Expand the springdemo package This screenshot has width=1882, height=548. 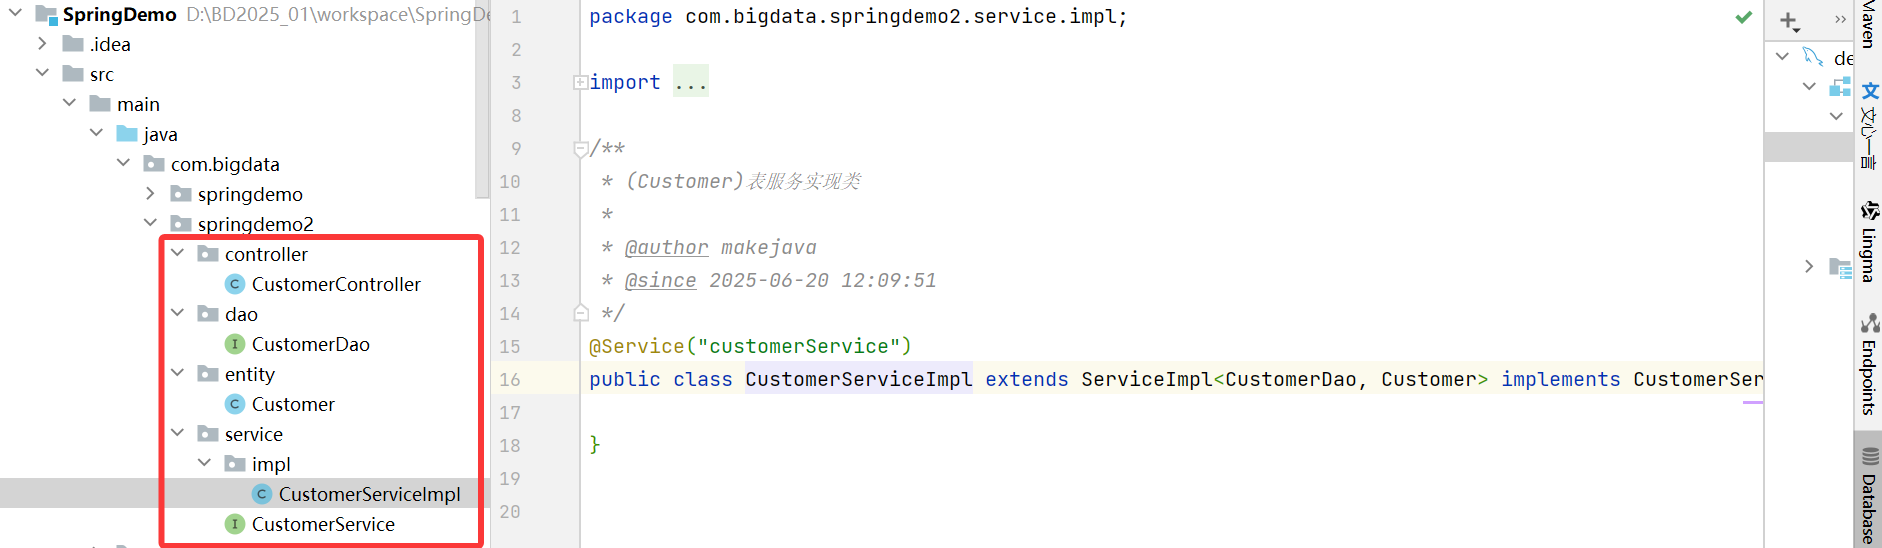(x=150, y=193)
